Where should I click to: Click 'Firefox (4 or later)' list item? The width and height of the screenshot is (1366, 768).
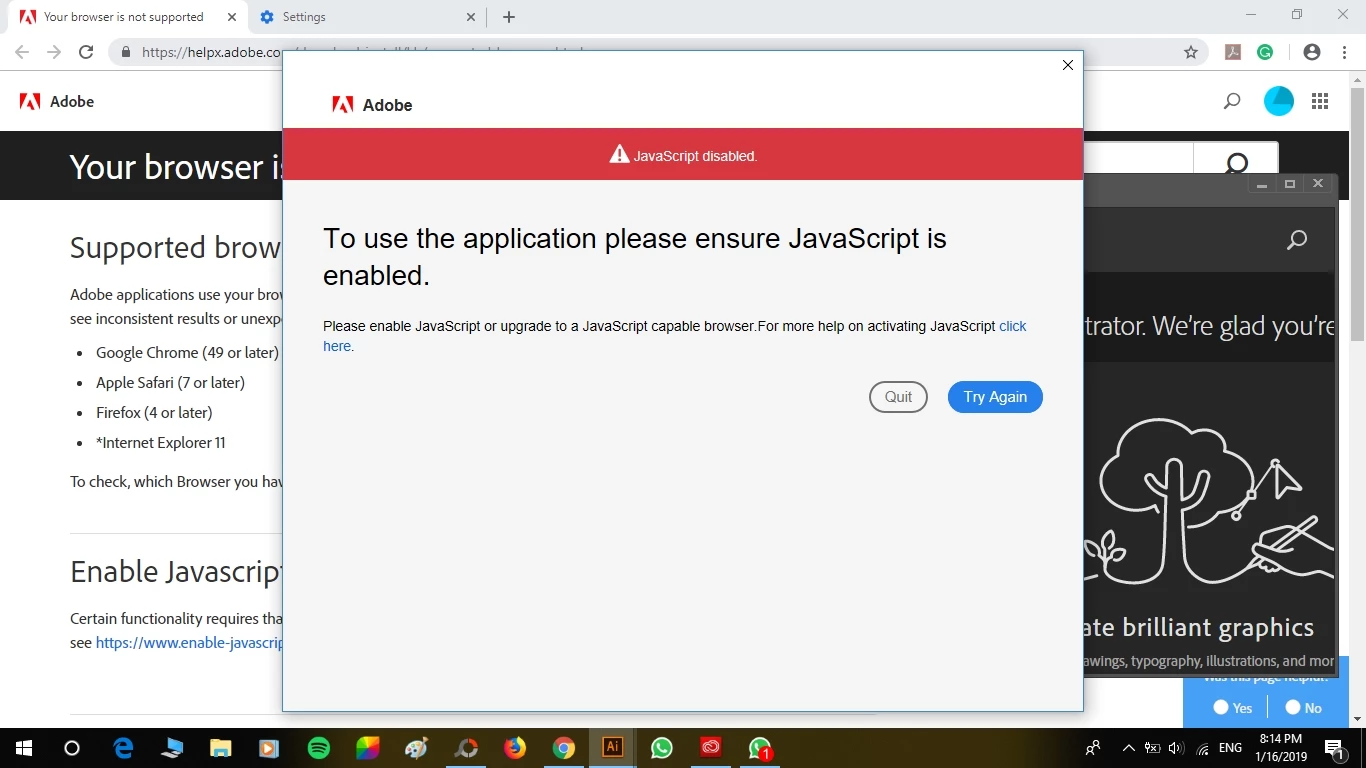(154, 412)
